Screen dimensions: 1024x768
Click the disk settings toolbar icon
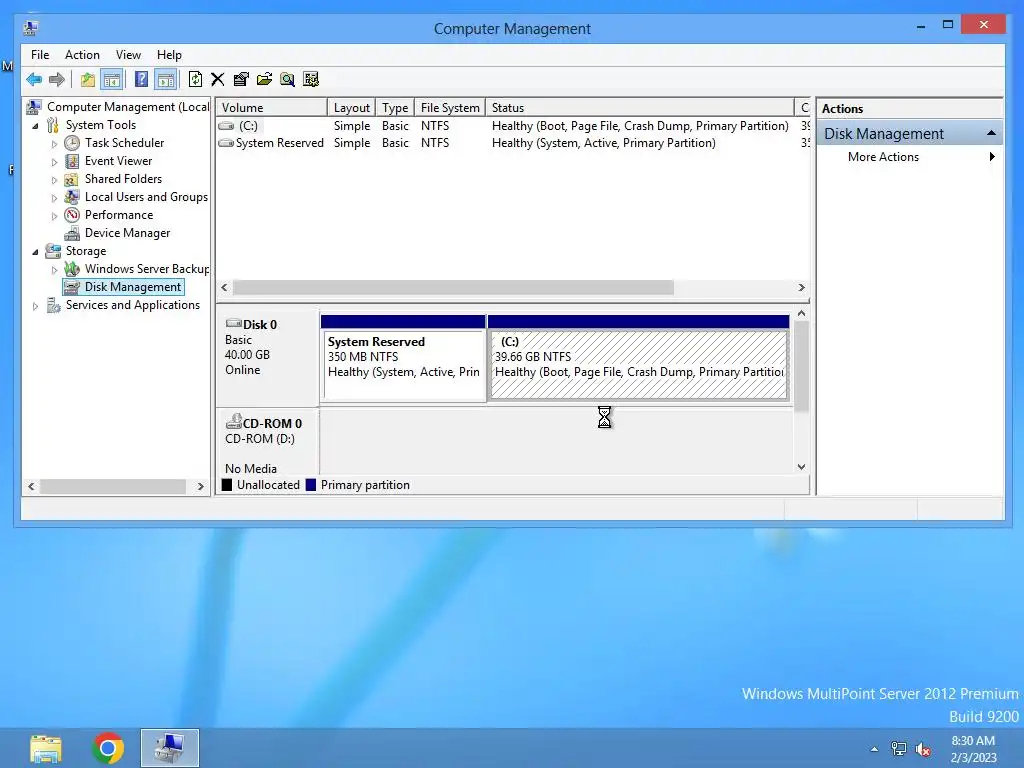click(311, 80)
